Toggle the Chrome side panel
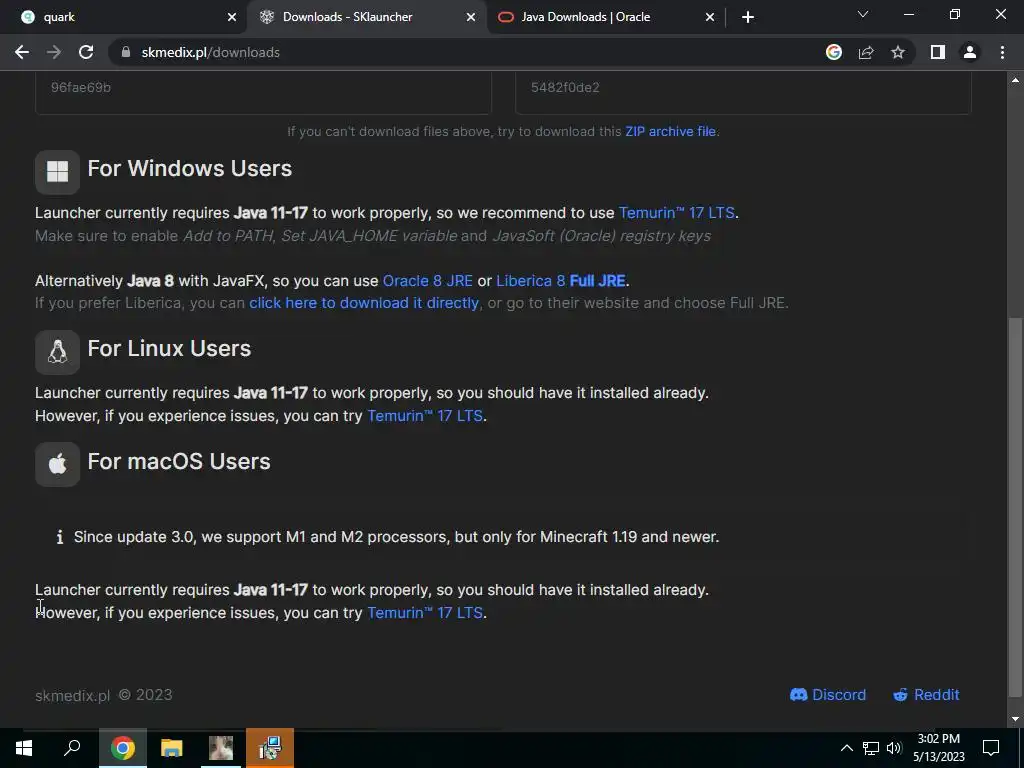This screenshot has height=768, width=1024. tap(938, 52)
